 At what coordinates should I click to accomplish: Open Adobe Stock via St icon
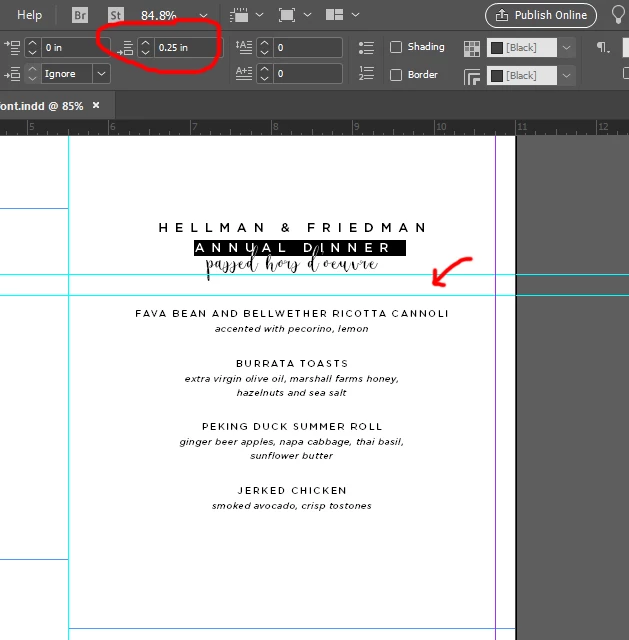[116, 15]
